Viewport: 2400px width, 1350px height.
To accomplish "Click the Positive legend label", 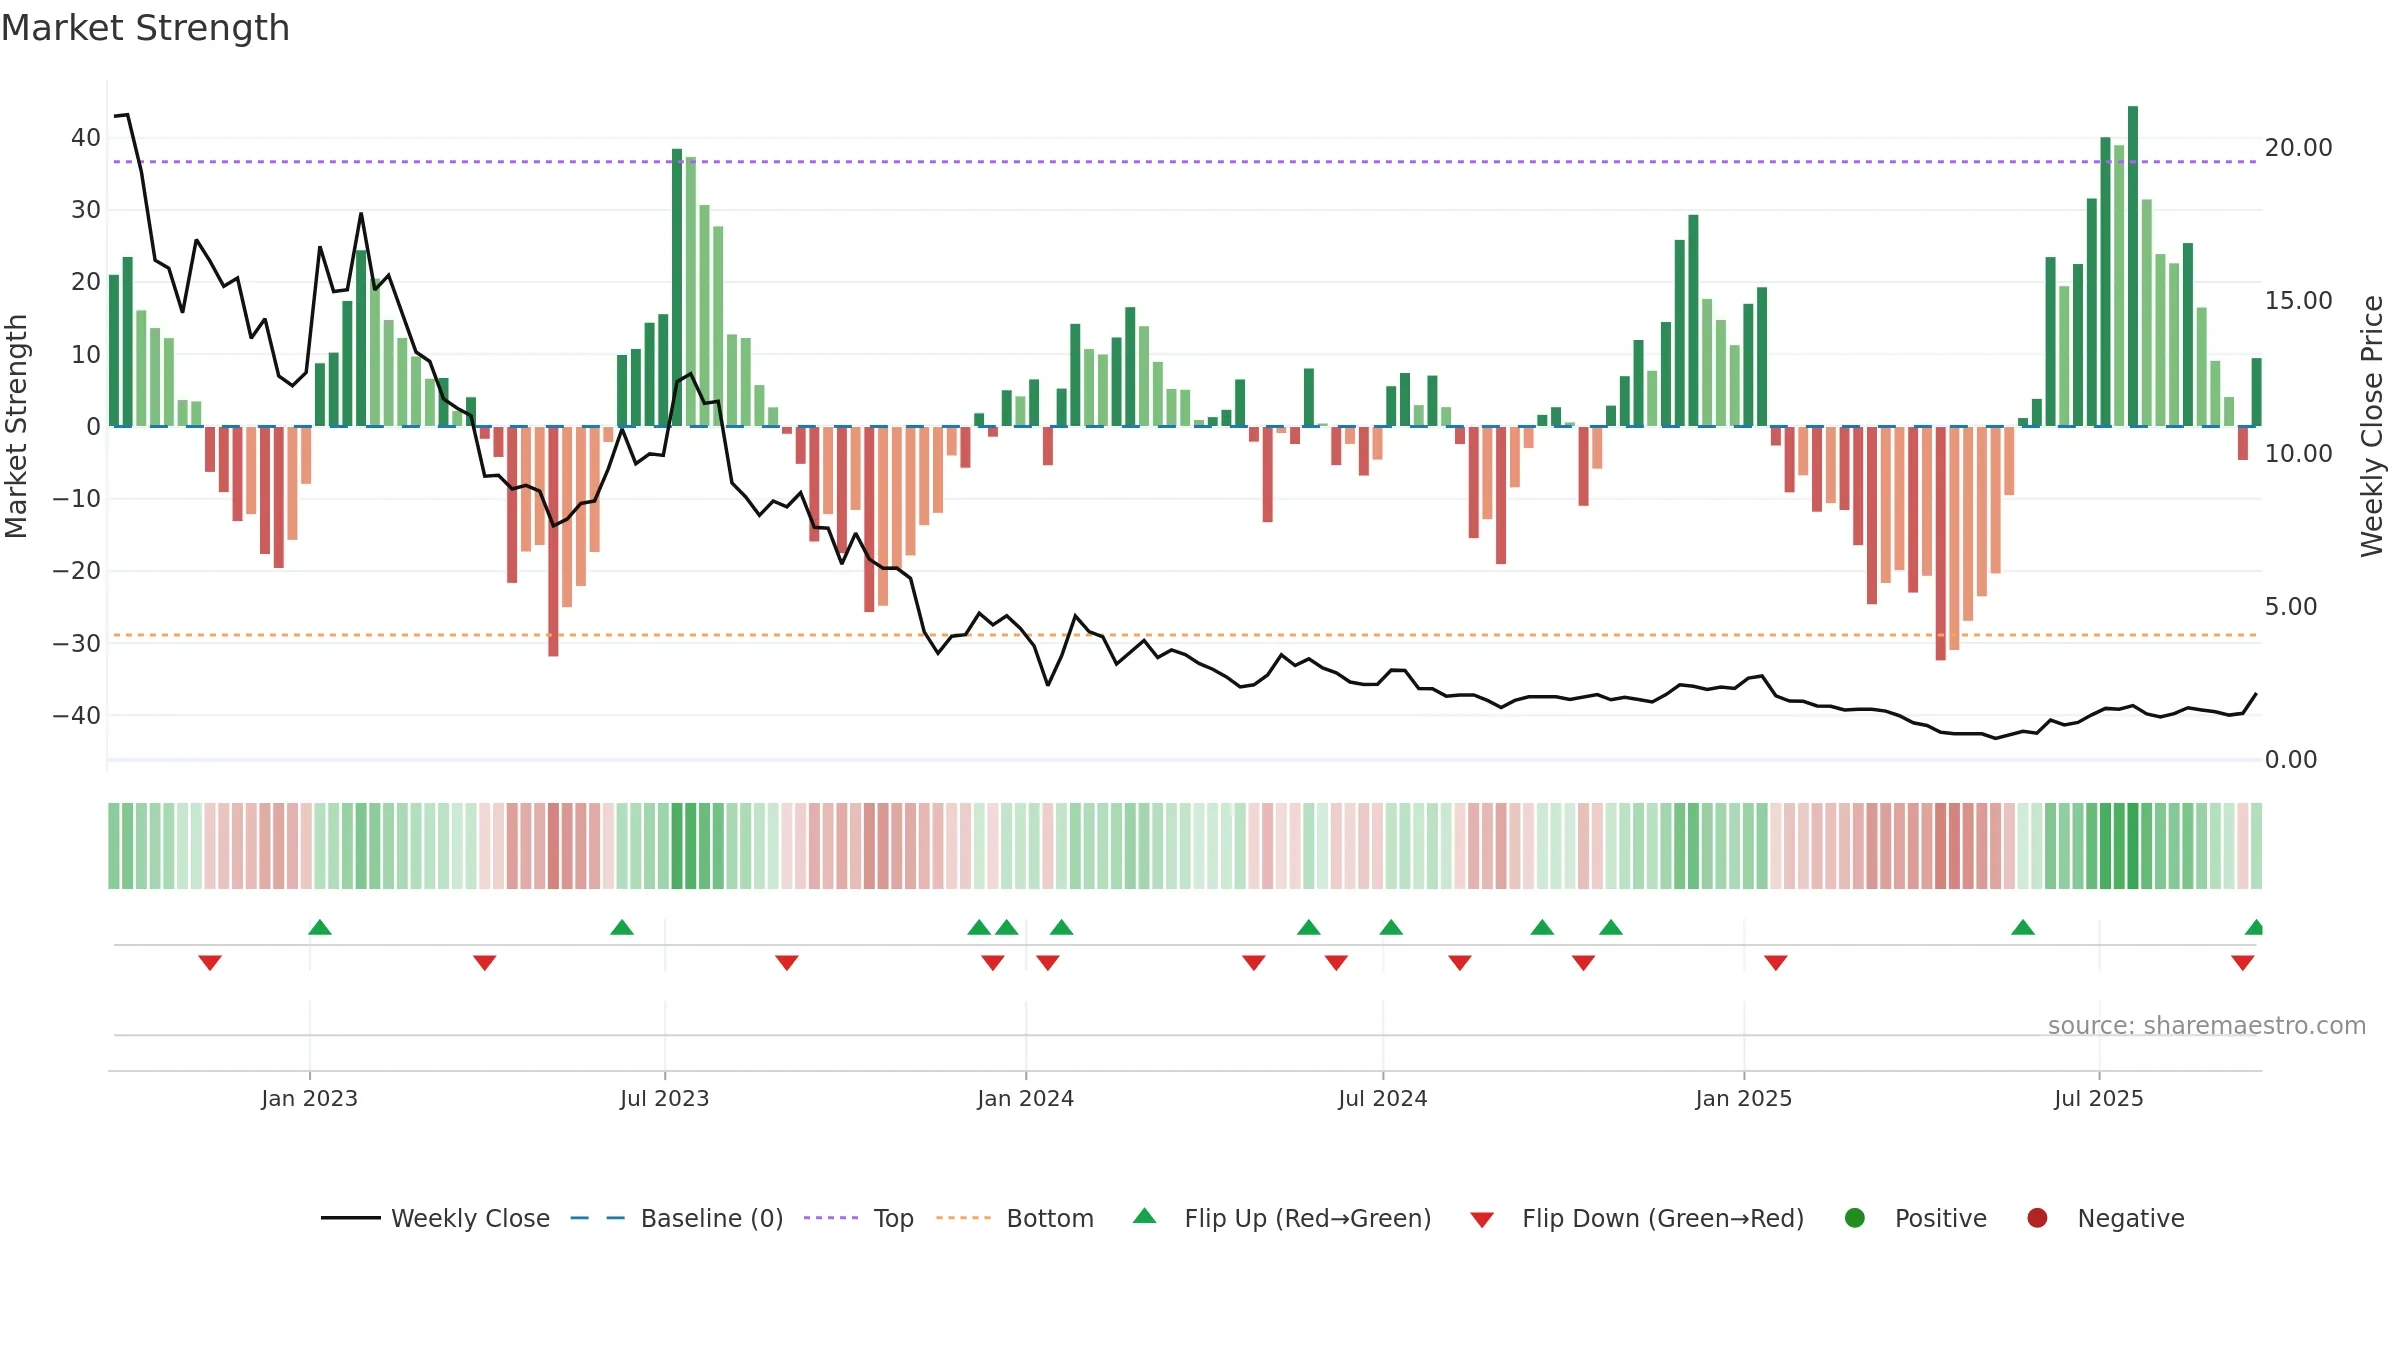I will pyautogui.click(x=1941, y=1218).
